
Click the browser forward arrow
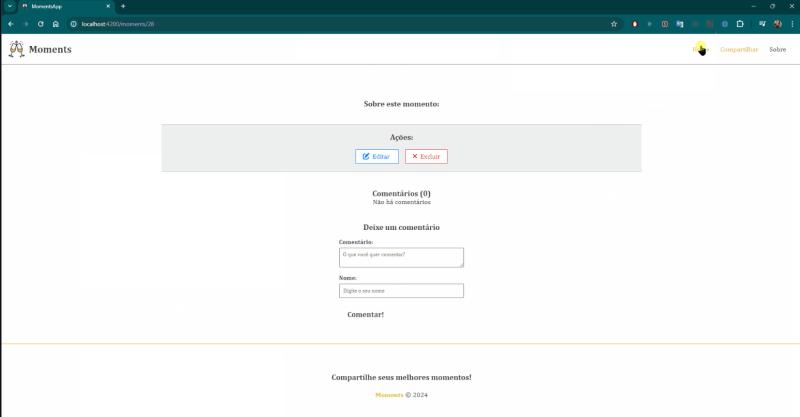point(26,24)
